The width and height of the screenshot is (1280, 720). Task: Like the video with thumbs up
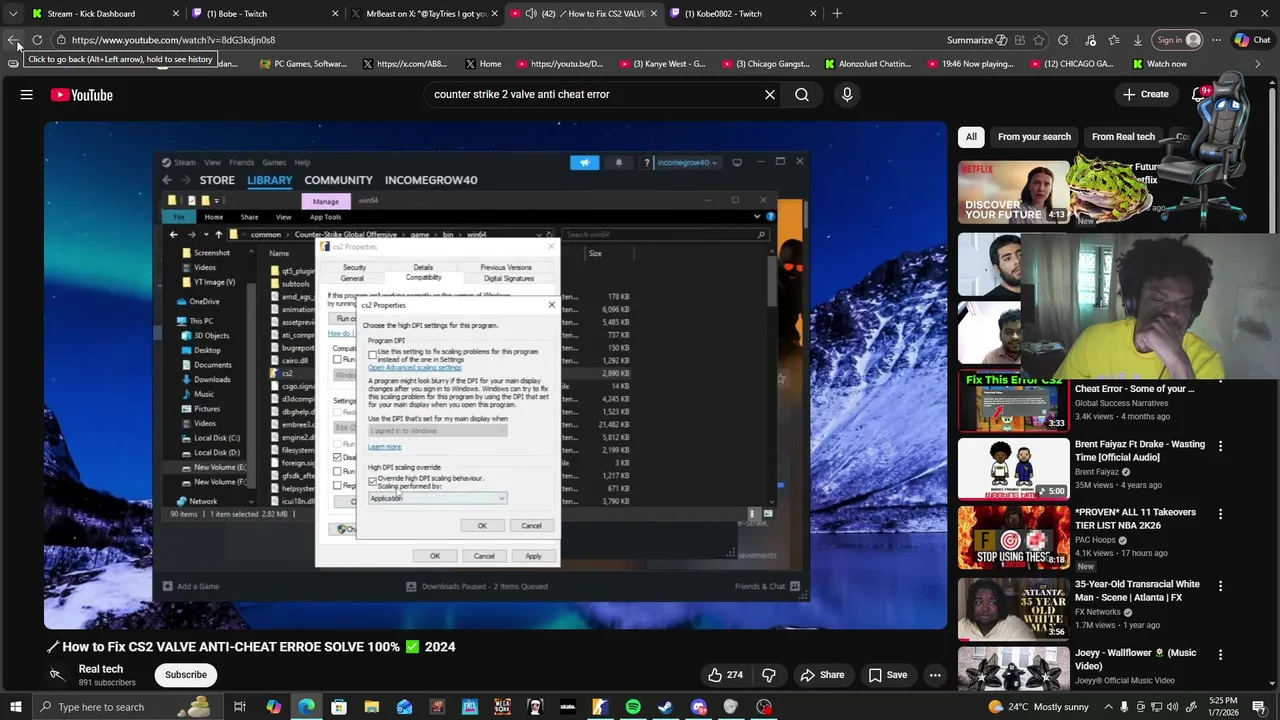[726, 675]
